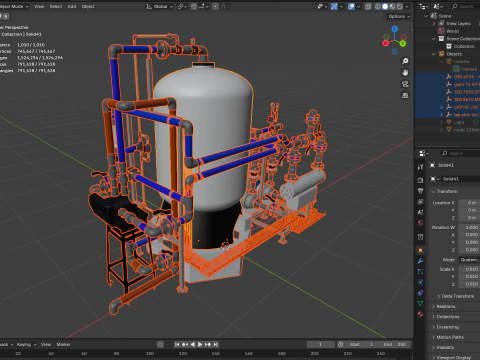Viewport: 480px width, 360px height.
Task: Click the Location X value field
Action: [x=469, y=203]
